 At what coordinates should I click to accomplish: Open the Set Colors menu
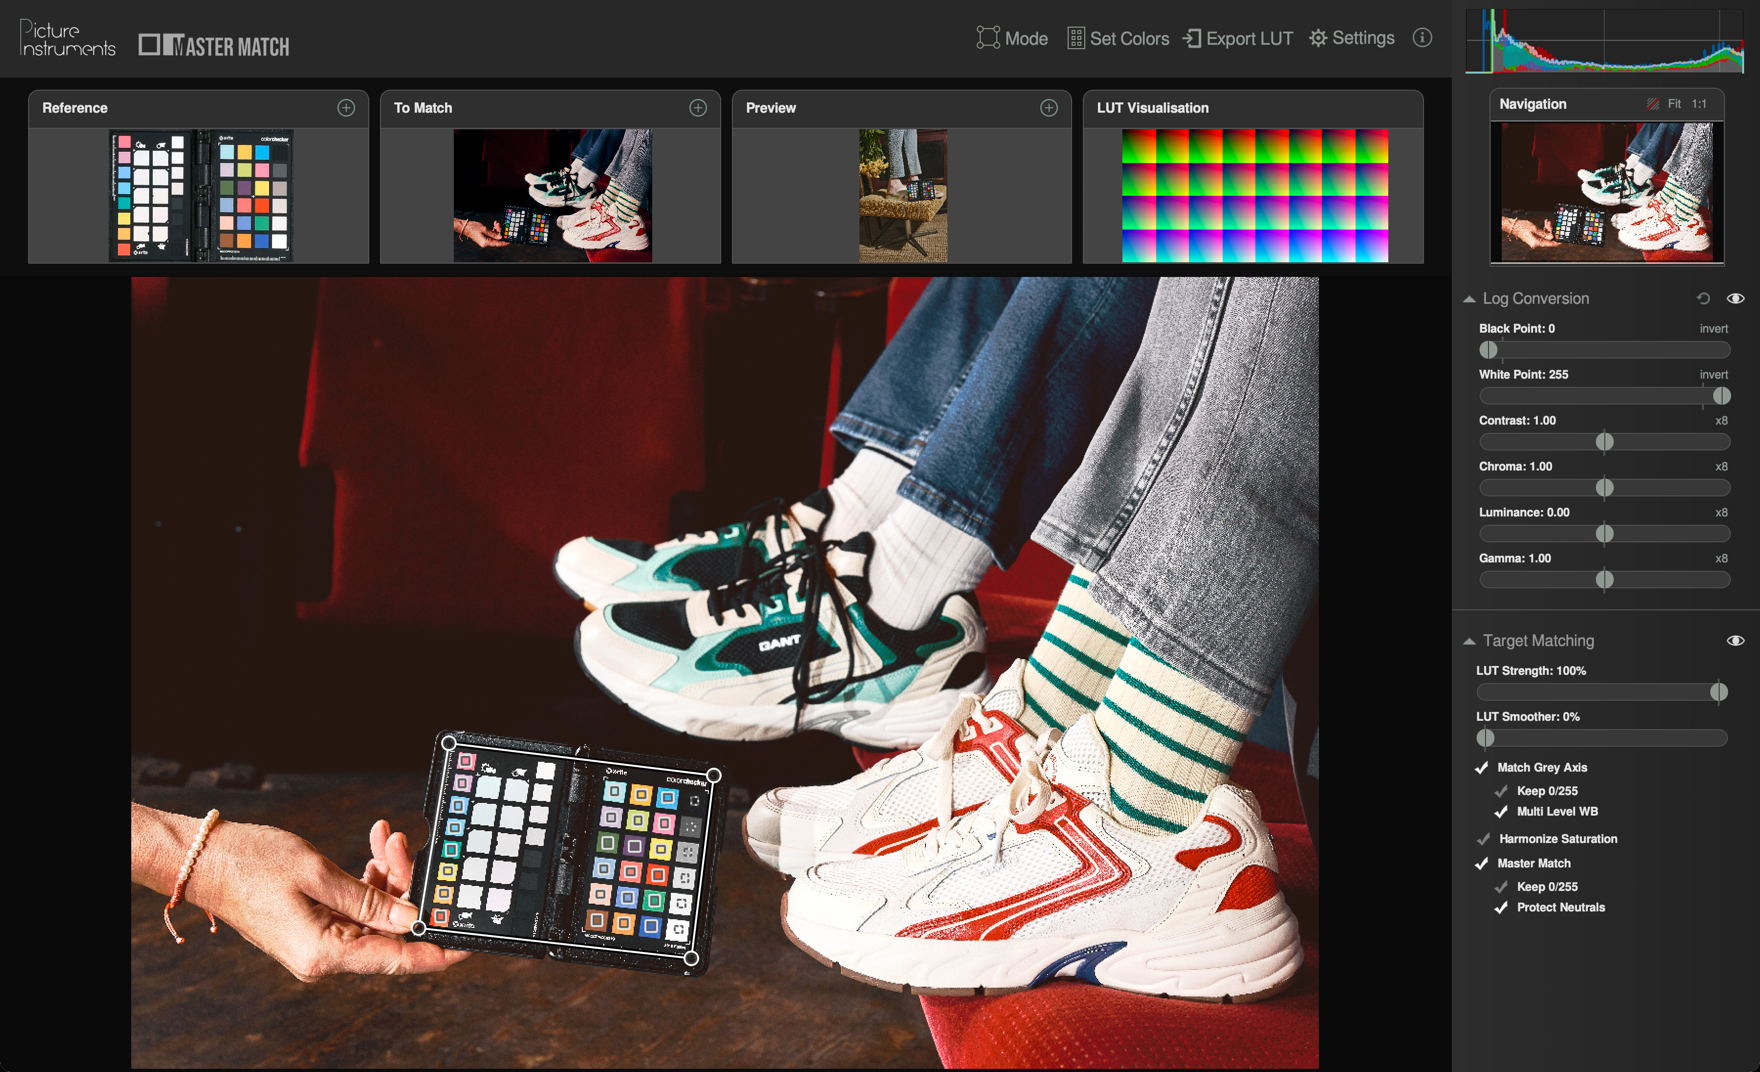[x=1118, y=39]
